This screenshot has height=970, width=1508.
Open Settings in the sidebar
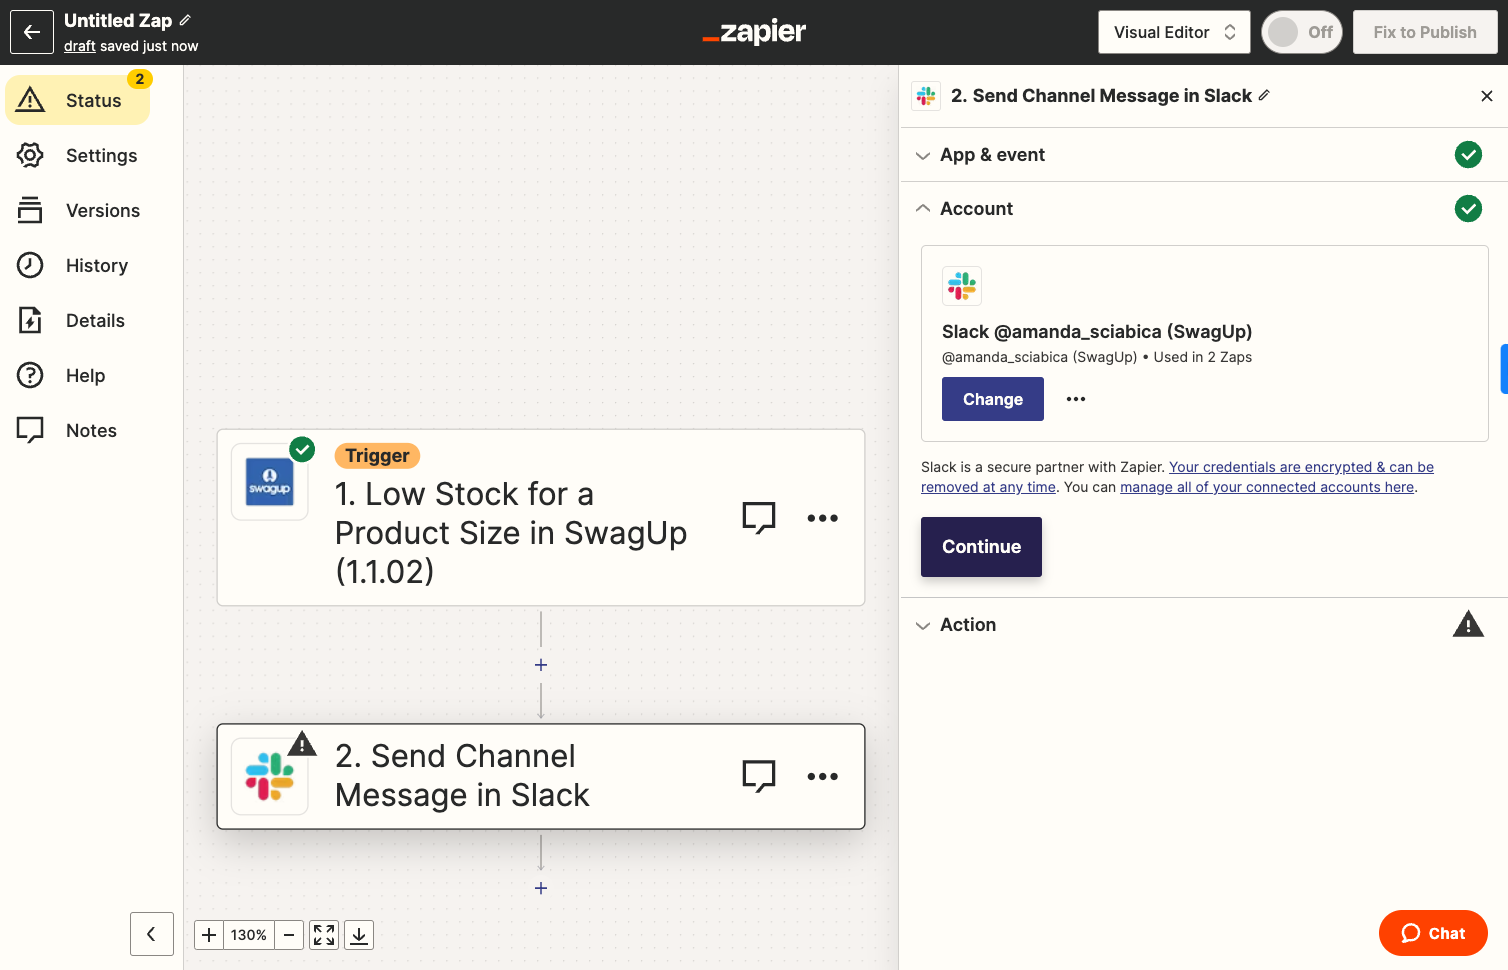click(x=77, y=155)
